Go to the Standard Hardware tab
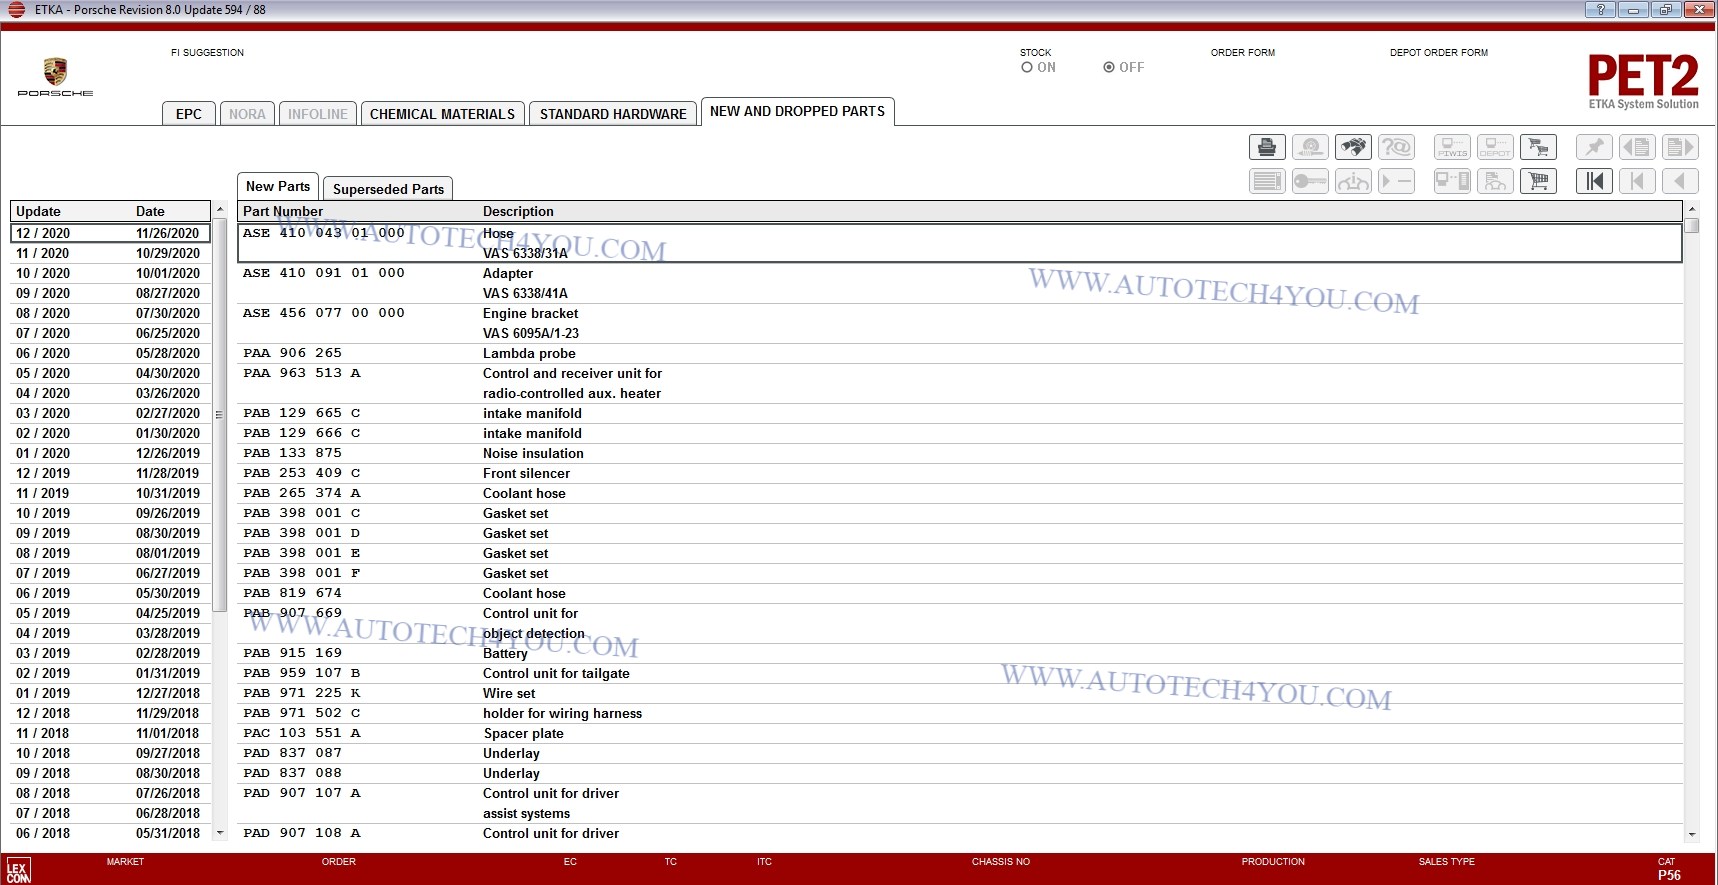This screenshot has height=885, width=1718. pyautogui.click(x=613, y=114)
